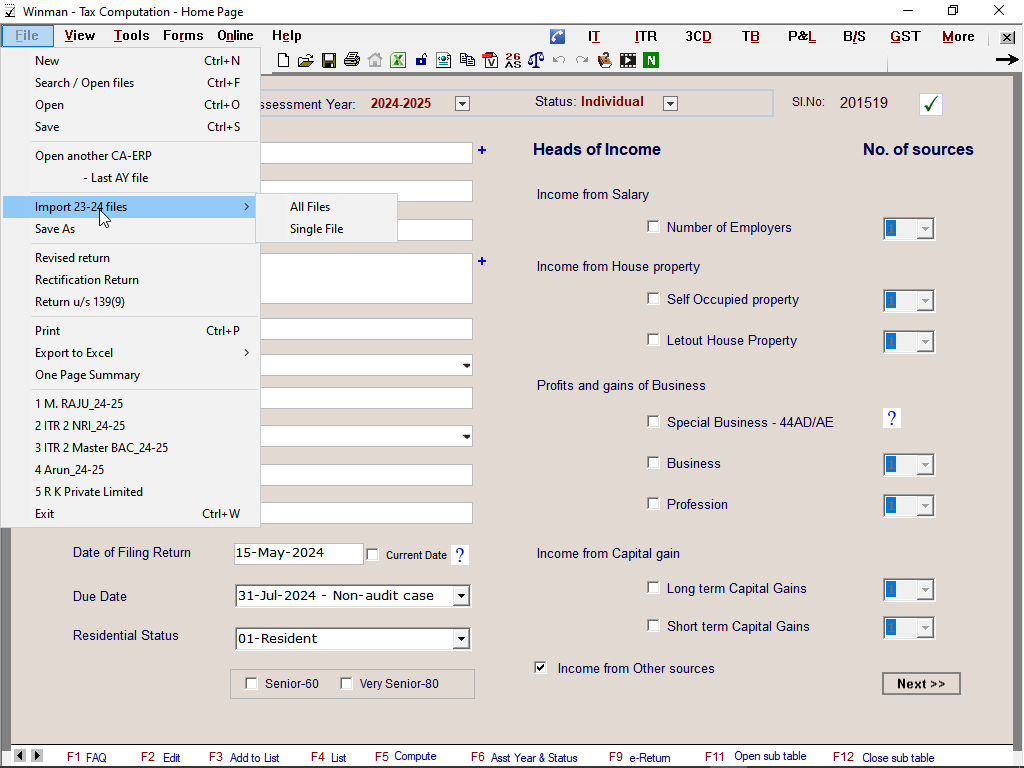Open the 26AS toolbar icon

[513, 60]
